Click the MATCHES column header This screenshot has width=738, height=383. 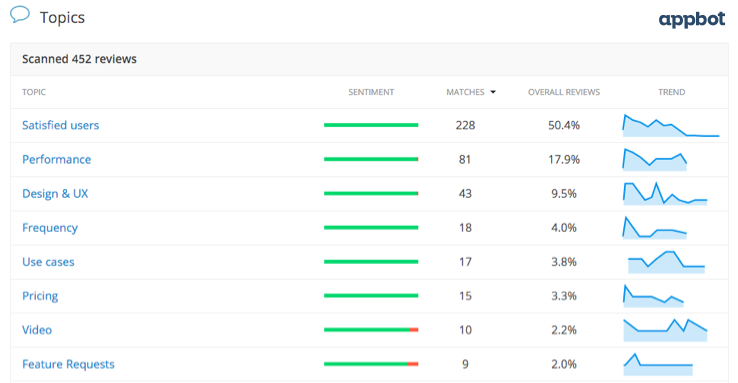coord(465,92)
